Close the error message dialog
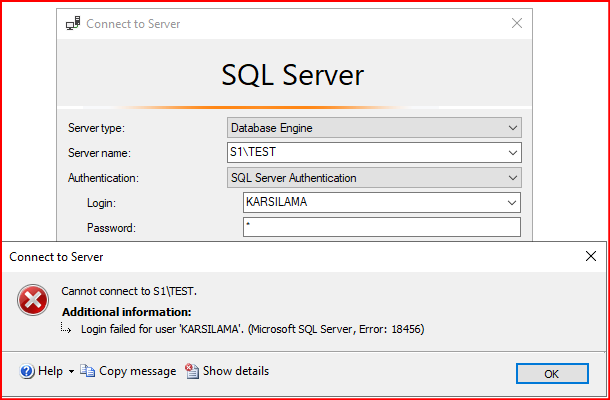This screenshot has width=610, height=400. pos(591,256)
